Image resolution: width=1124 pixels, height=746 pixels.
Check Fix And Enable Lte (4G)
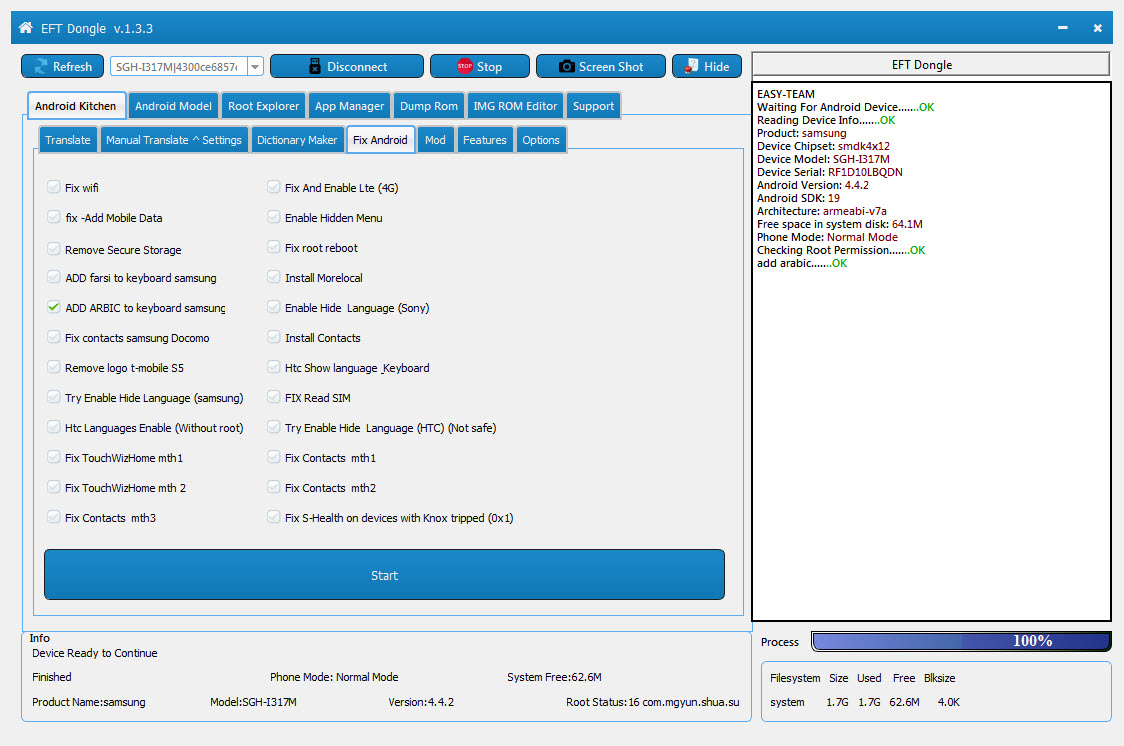pos(273,187)
